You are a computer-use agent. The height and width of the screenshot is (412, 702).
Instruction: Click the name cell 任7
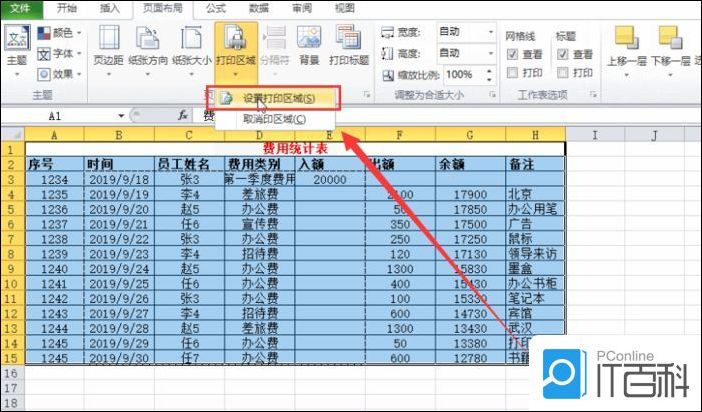pos(189,358)
